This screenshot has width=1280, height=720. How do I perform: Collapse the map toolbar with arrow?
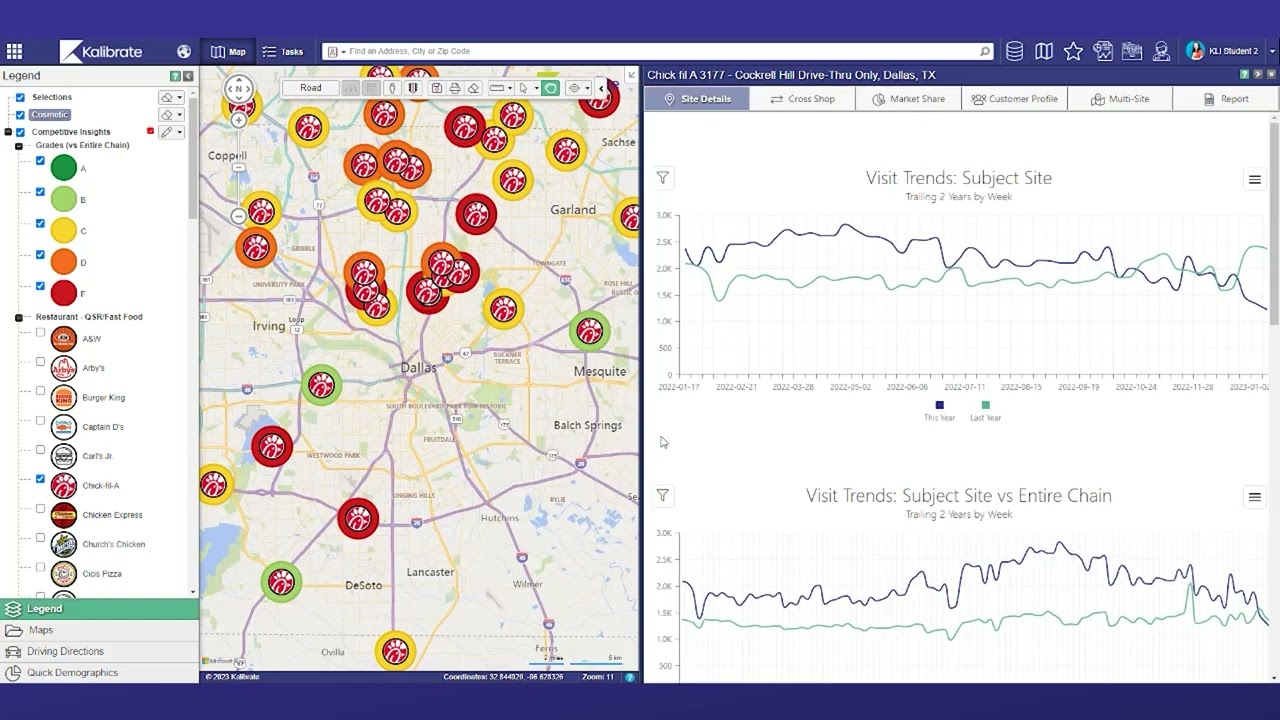[x=601, y=88]
